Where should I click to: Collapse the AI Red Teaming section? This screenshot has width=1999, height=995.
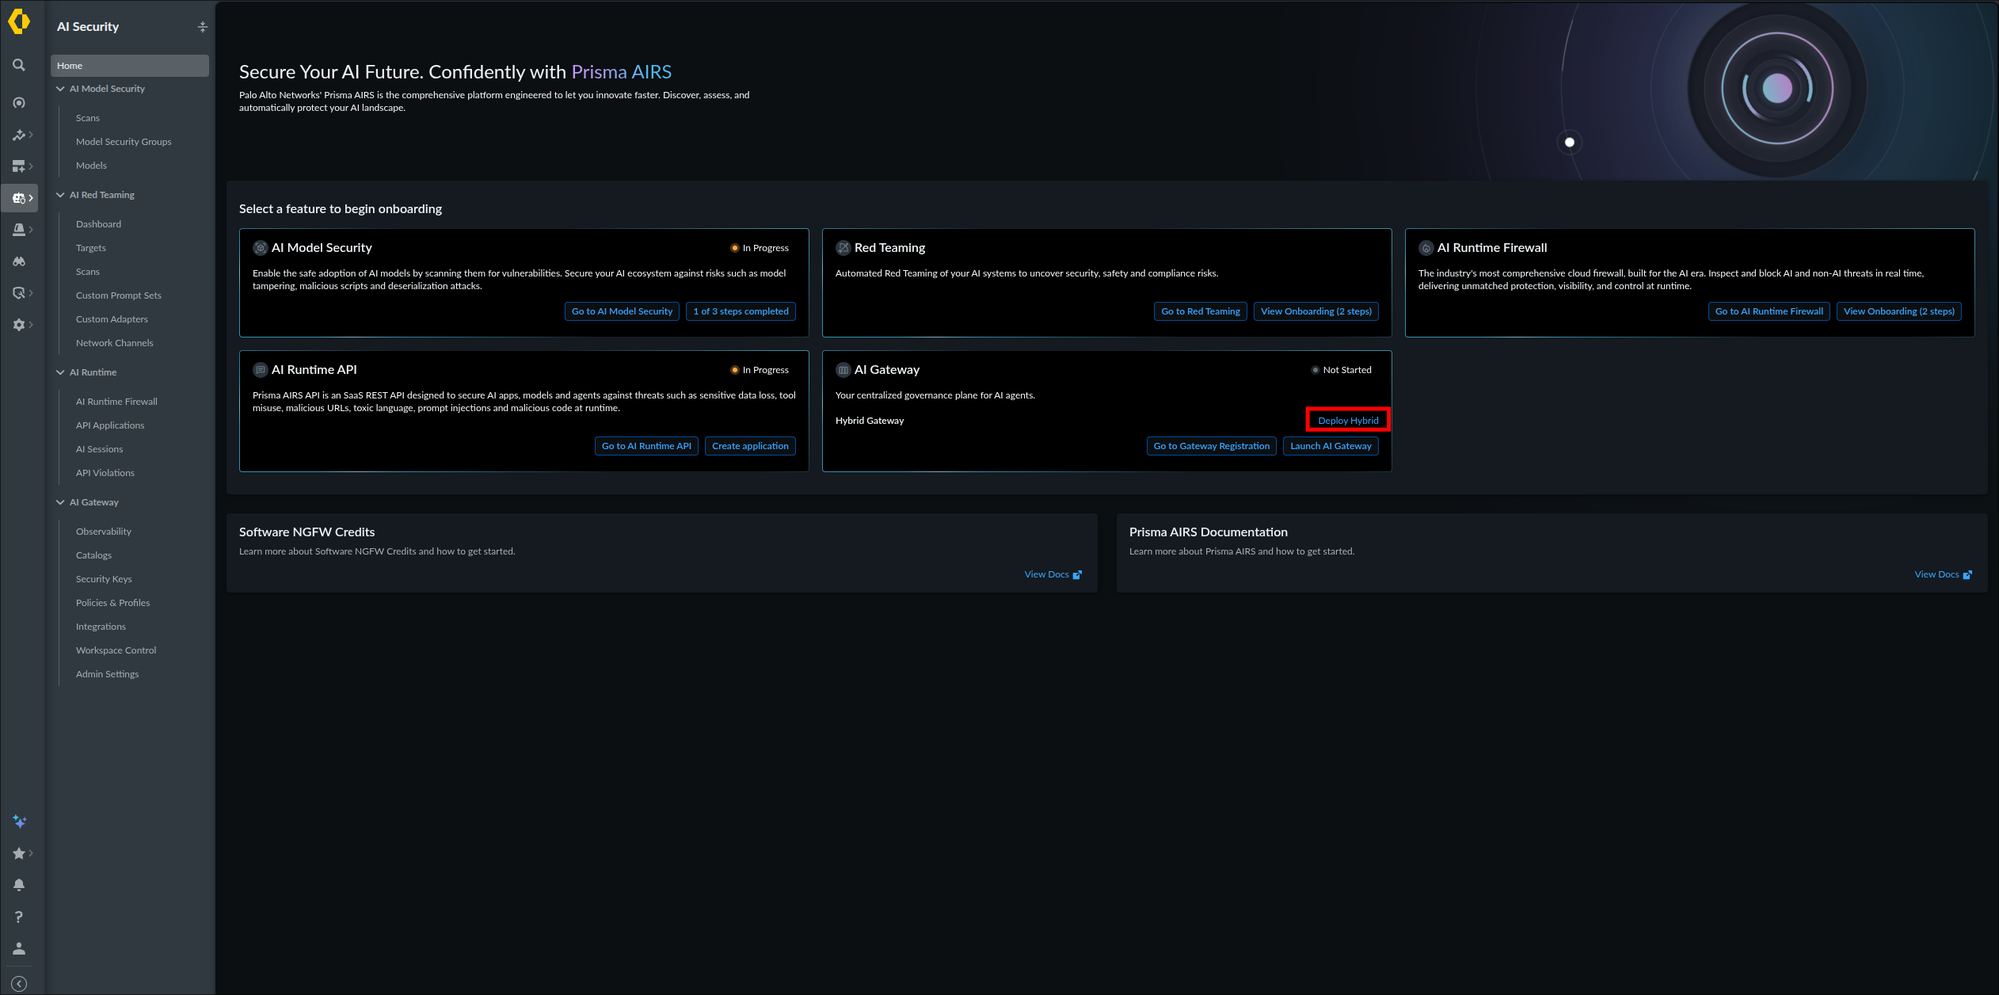pyautogui.click(x=61, y=195)
